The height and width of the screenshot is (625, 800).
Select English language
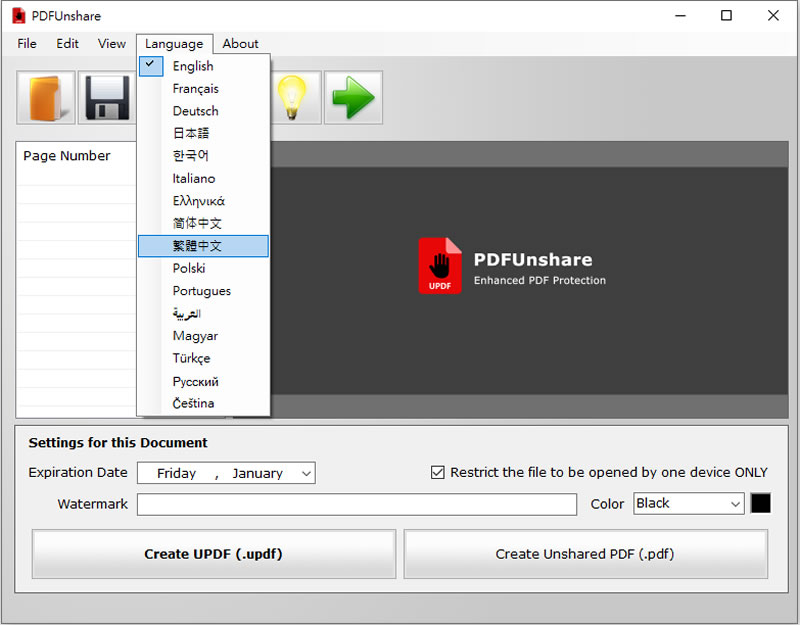pyautogui.click(x=203, y=66)
